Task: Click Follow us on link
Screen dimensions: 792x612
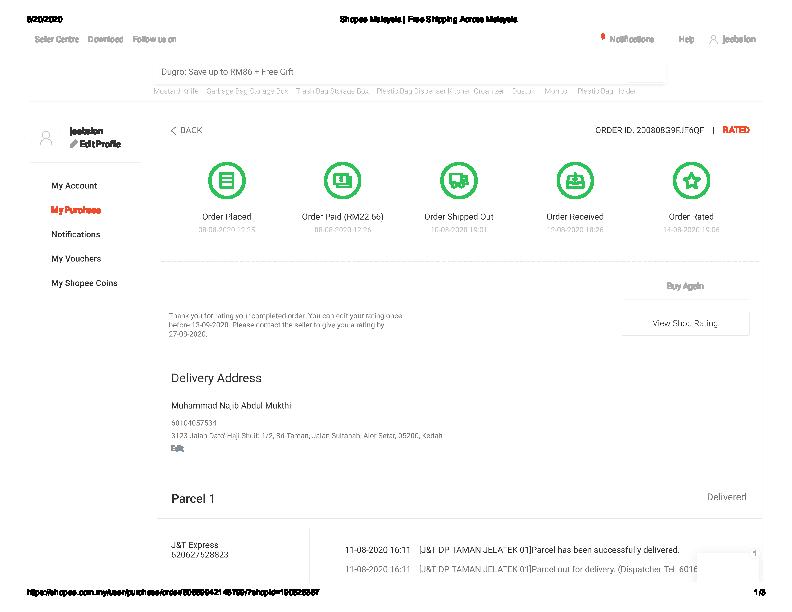Action: coord(155,39)
